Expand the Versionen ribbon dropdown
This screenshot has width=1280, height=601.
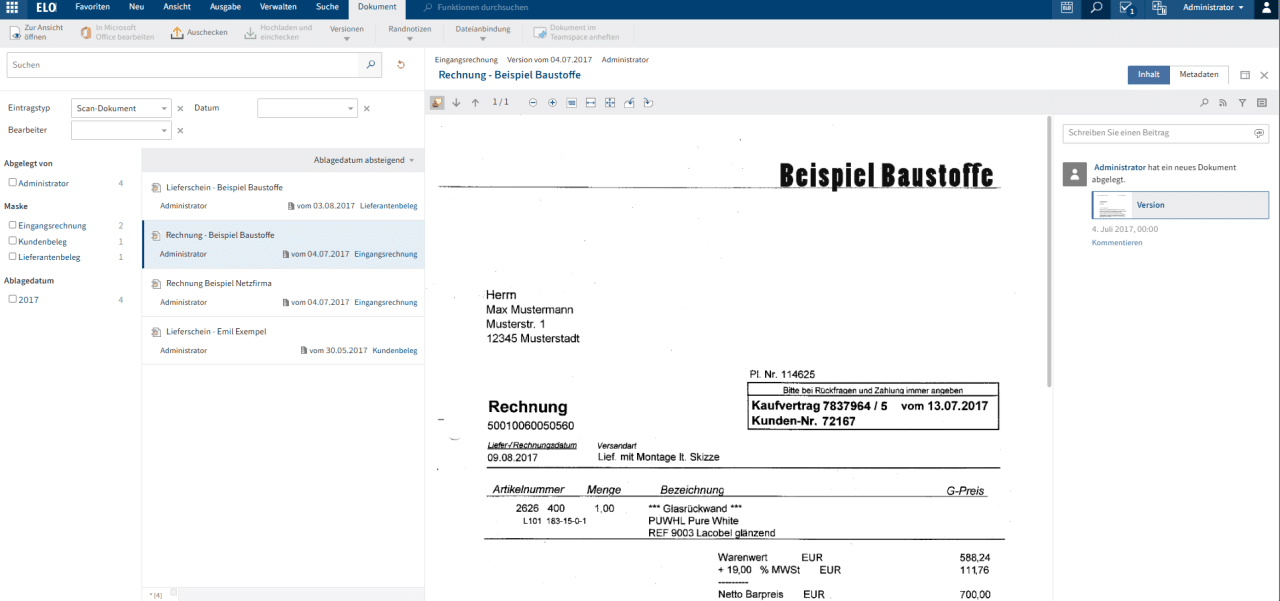pyautogui.click(x=347, y=33)
